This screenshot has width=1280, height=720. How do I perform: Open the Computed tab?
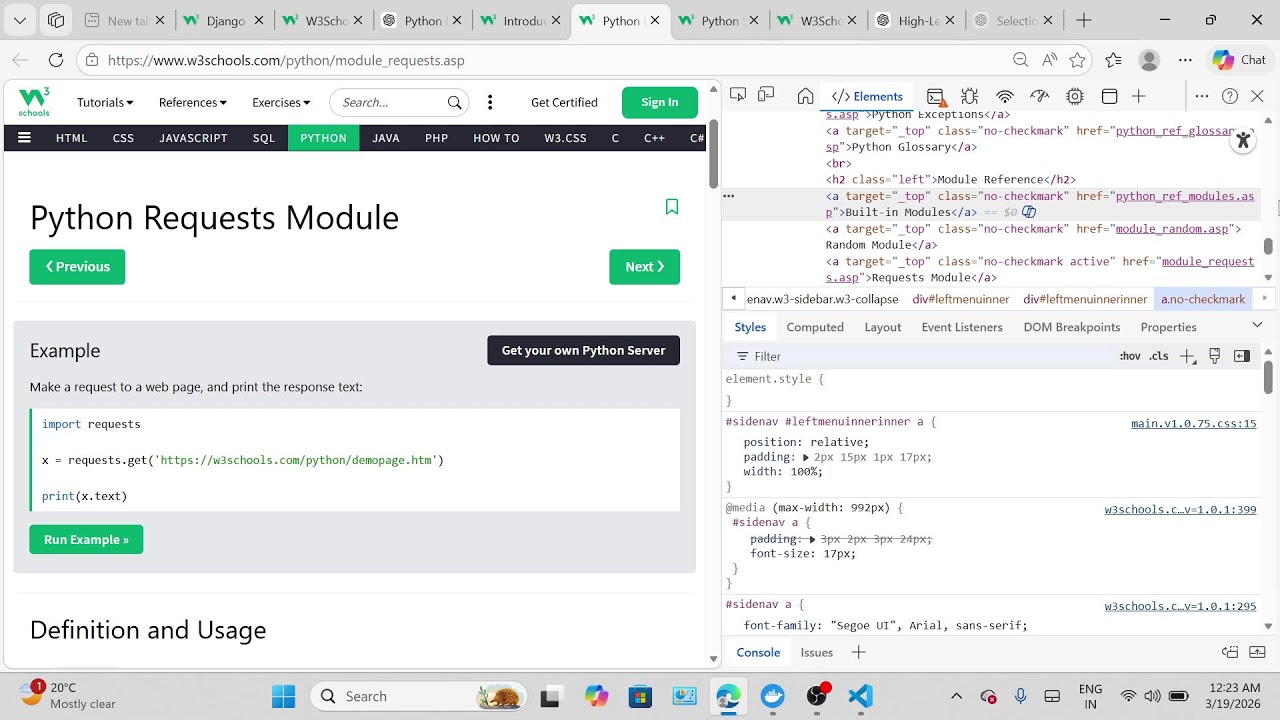(x=815, y=327)
